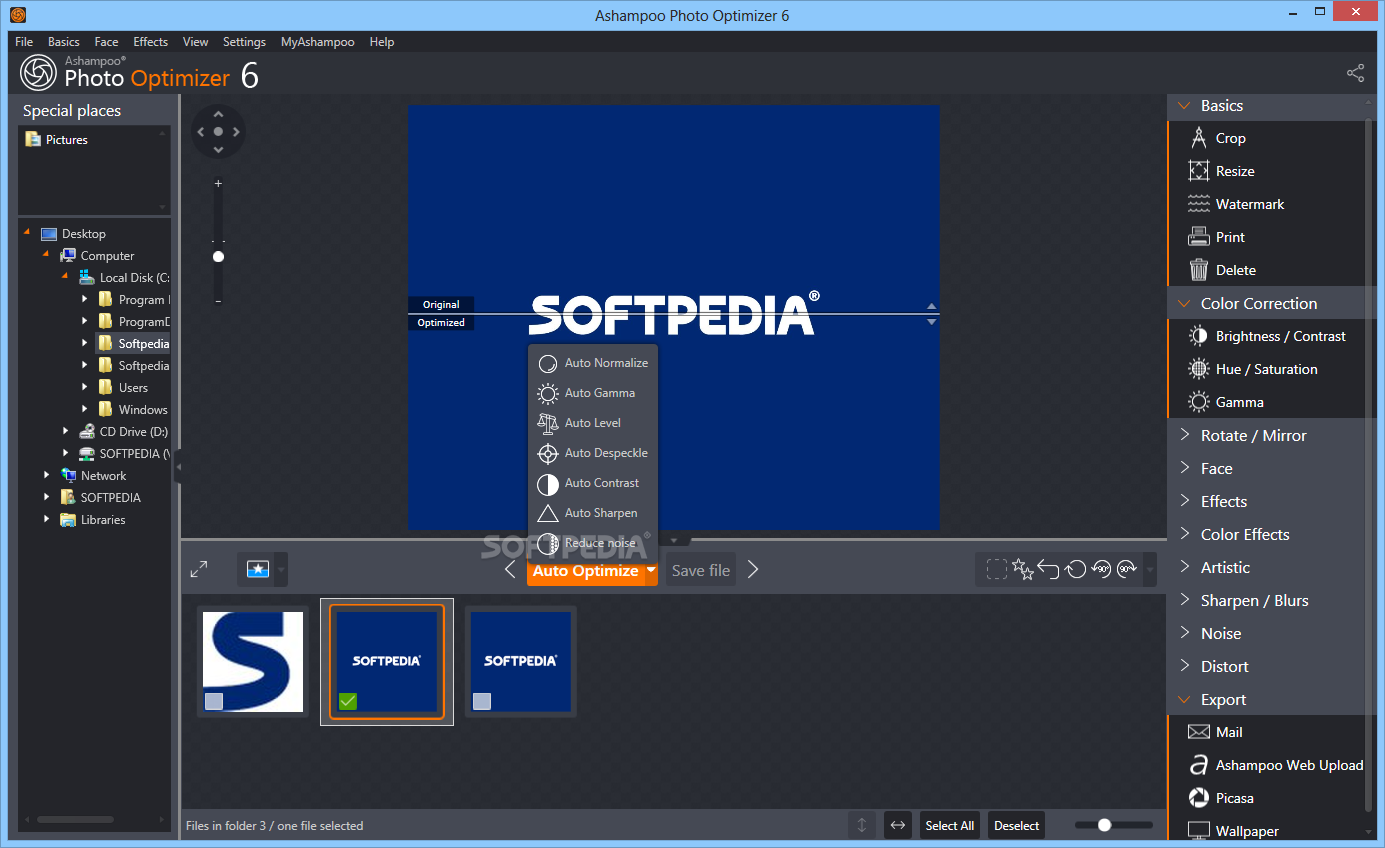Screen dimensions: 1385x848
Task: Click the star image view button
Action: pyautogui.click(x=258, y=569)
